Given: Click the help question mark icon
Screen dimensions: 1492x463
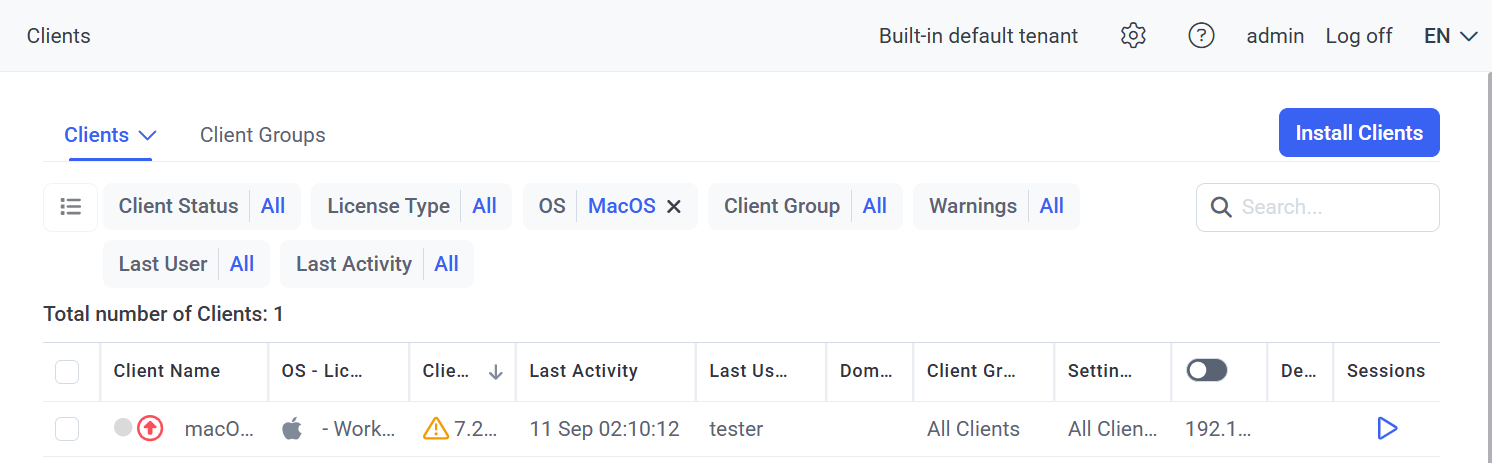Looking at the screenshot, I should pyautogui.click(x=1200, y=36).
